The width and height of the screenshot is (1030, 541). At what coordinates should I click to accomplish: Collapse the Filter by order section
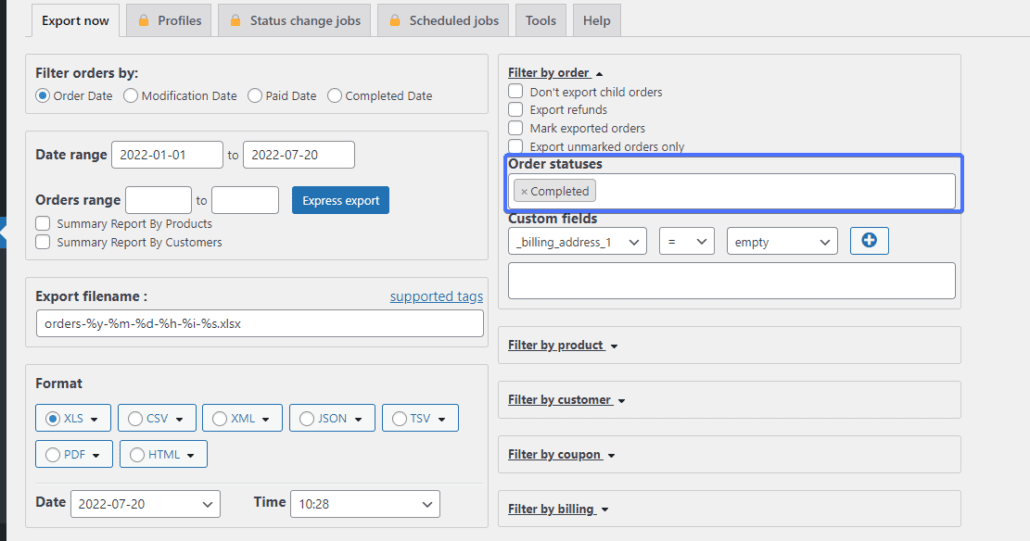(555, 73)
